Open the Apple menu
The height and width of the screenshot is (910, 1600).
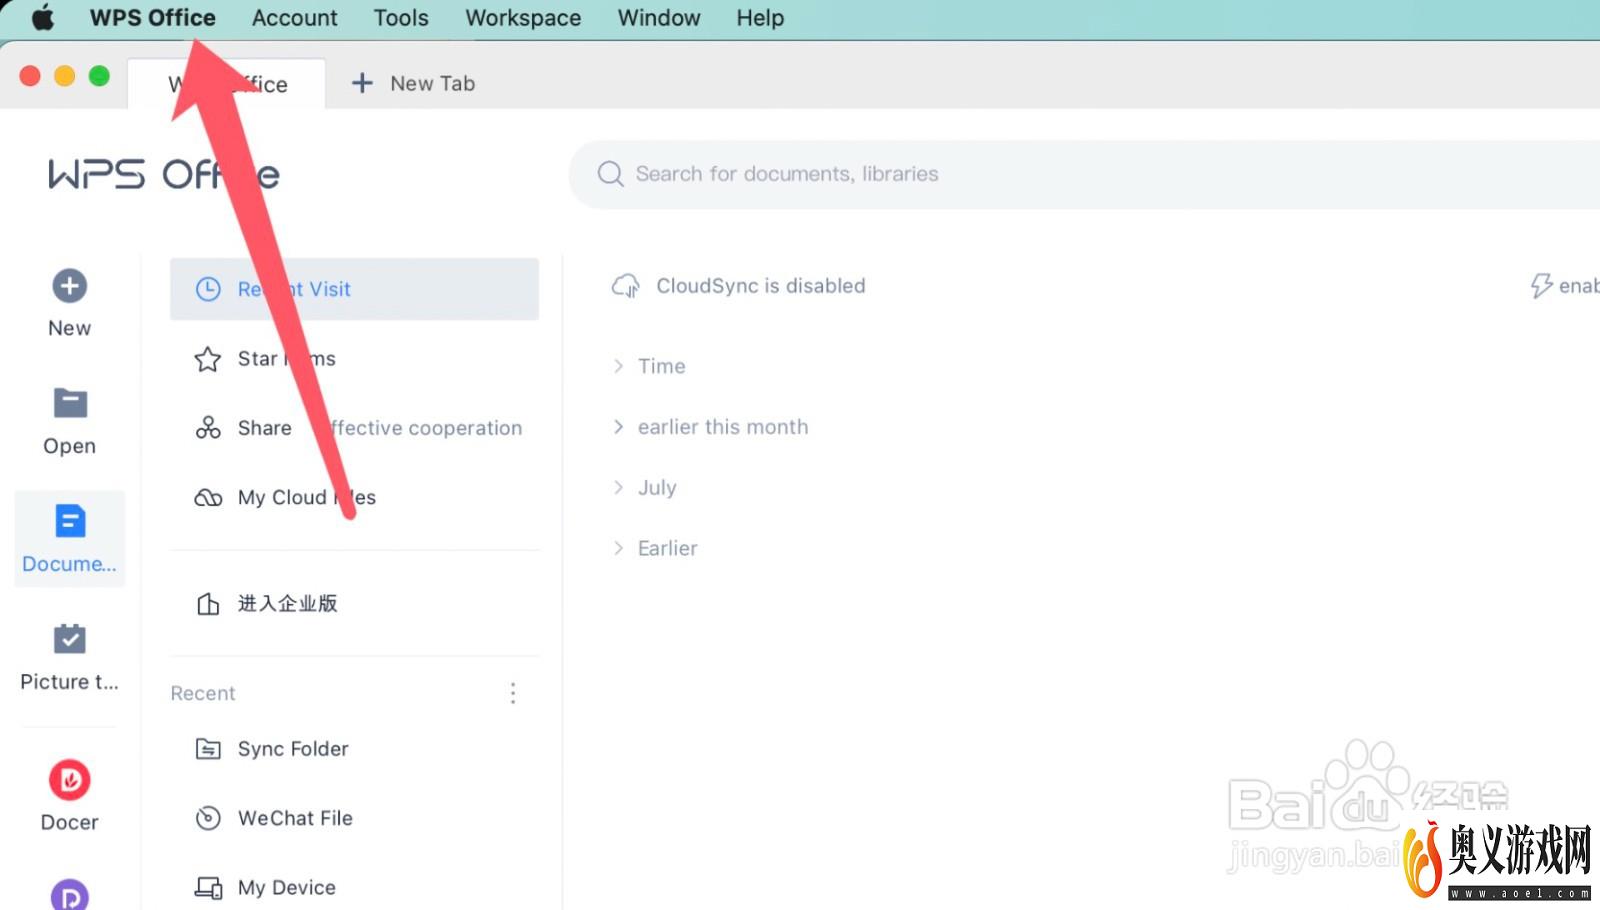(42, 18)
